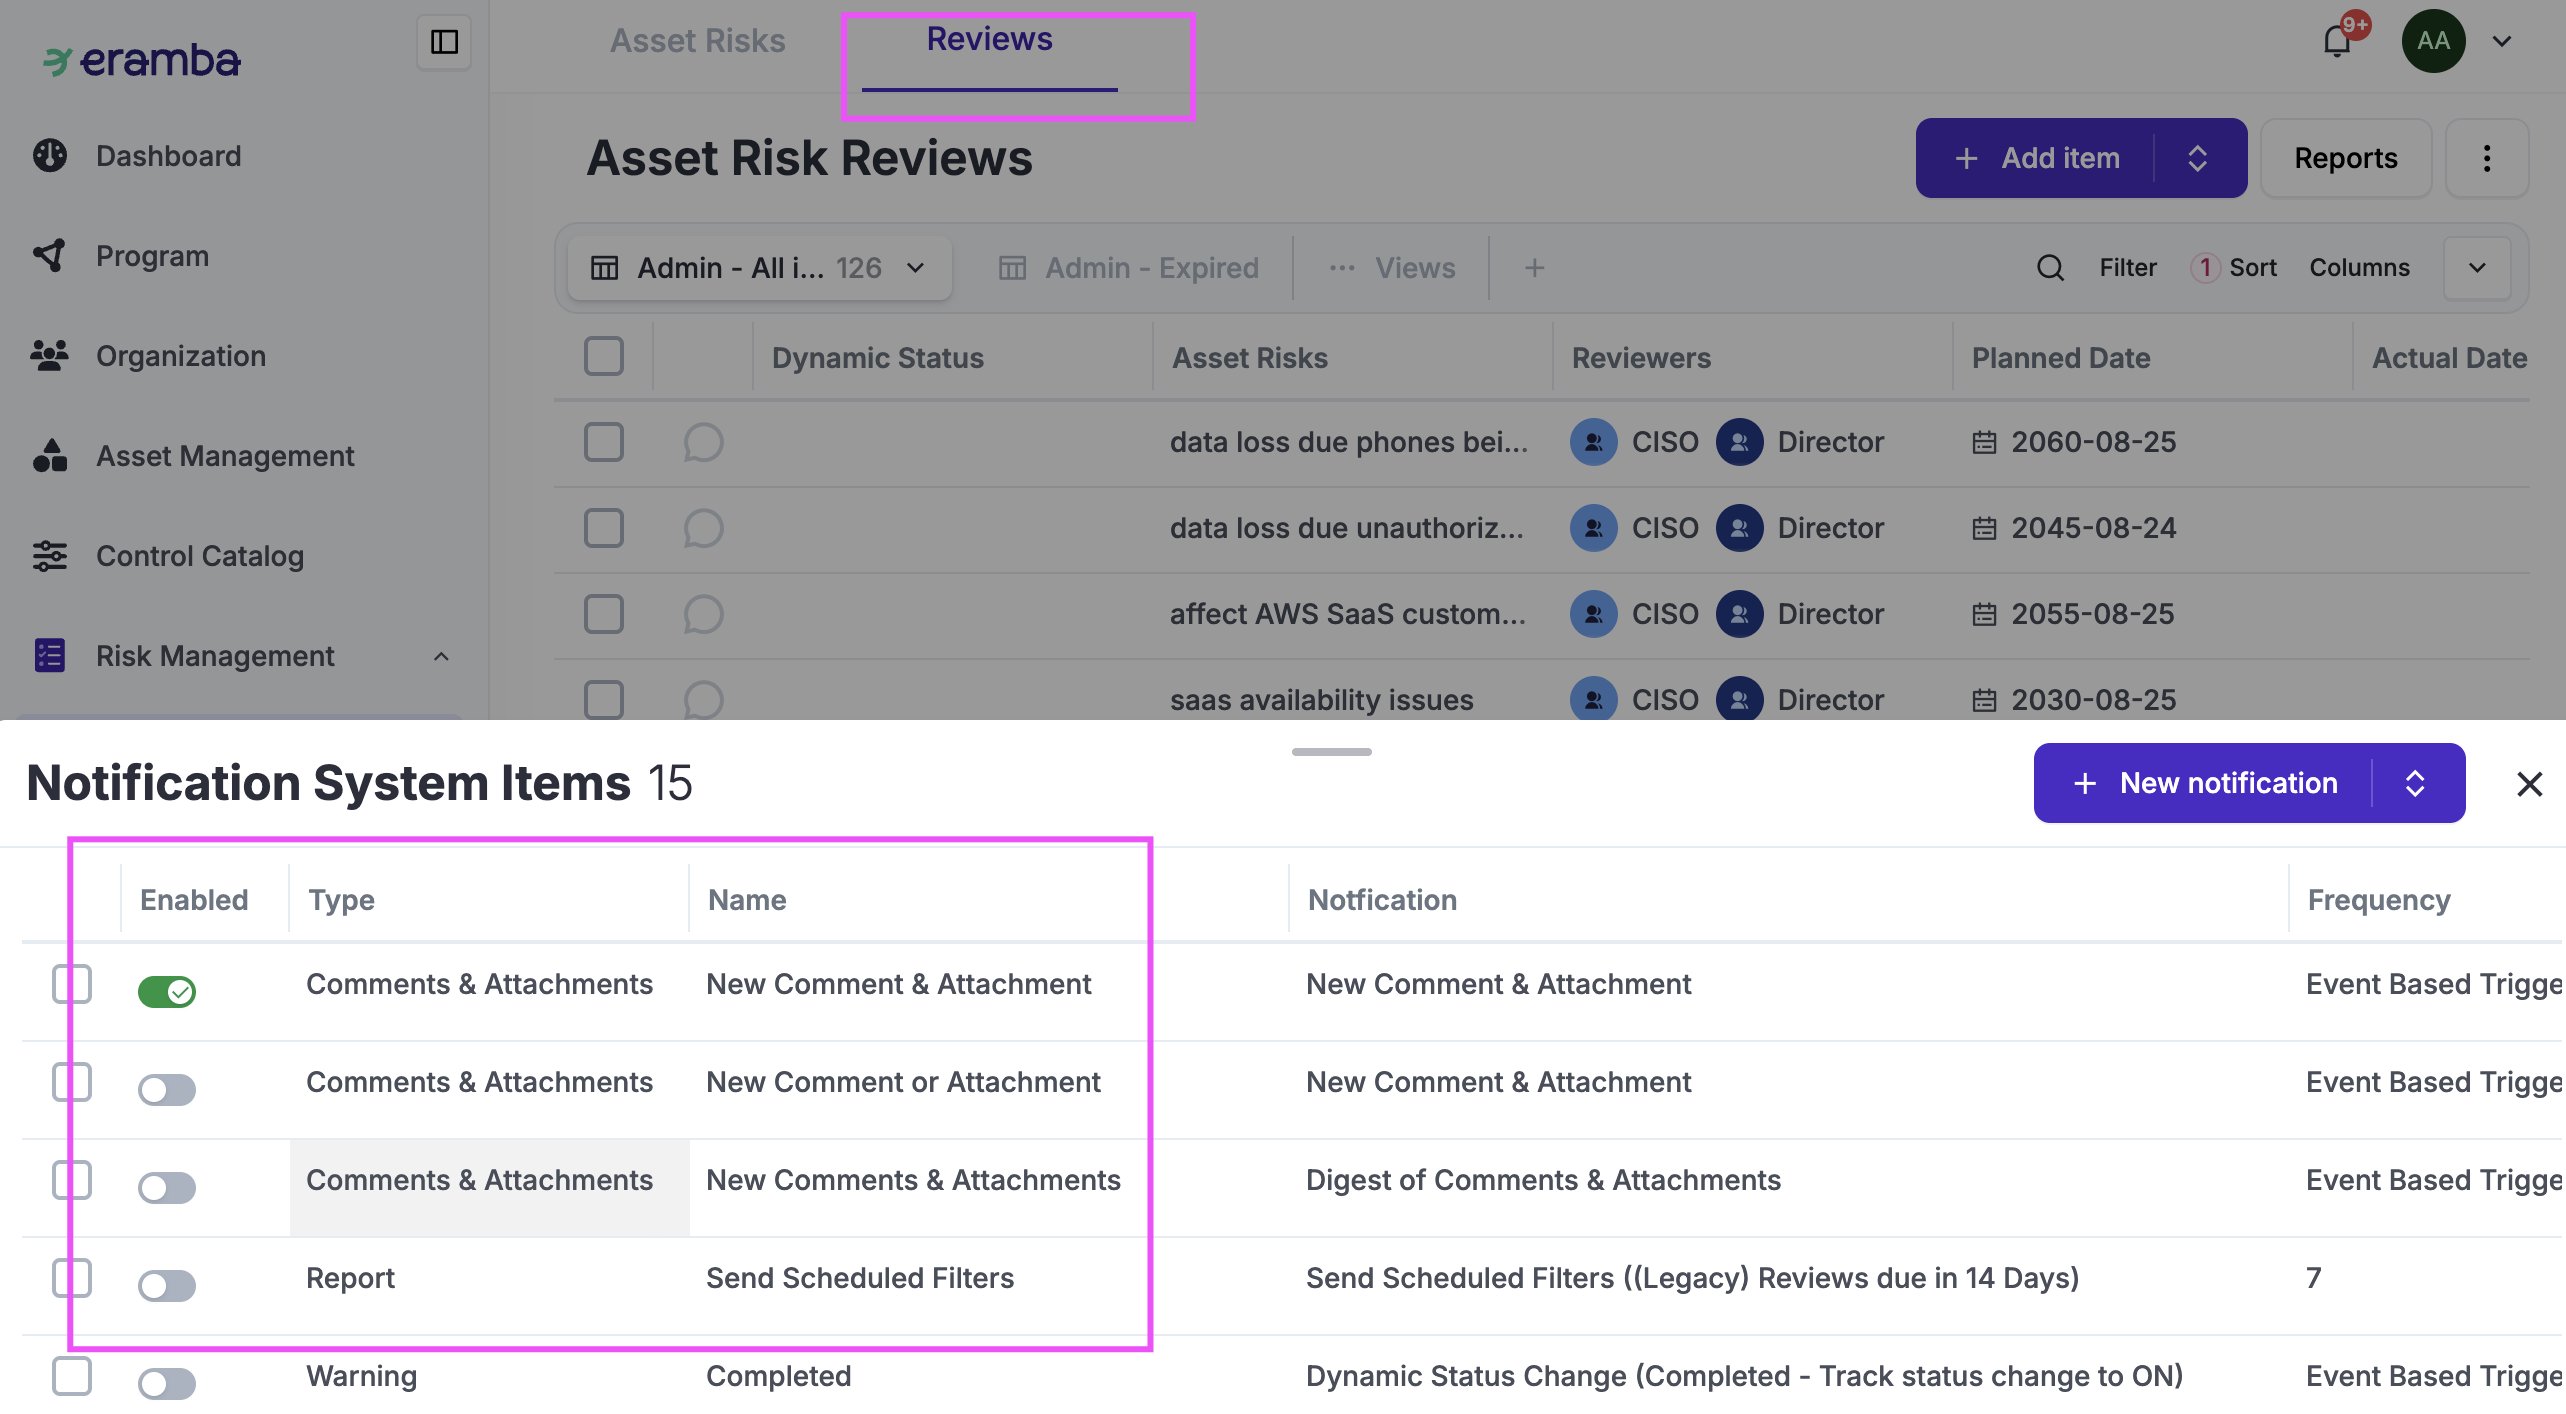Click the notification bell icon

[x=2337, y=42]
